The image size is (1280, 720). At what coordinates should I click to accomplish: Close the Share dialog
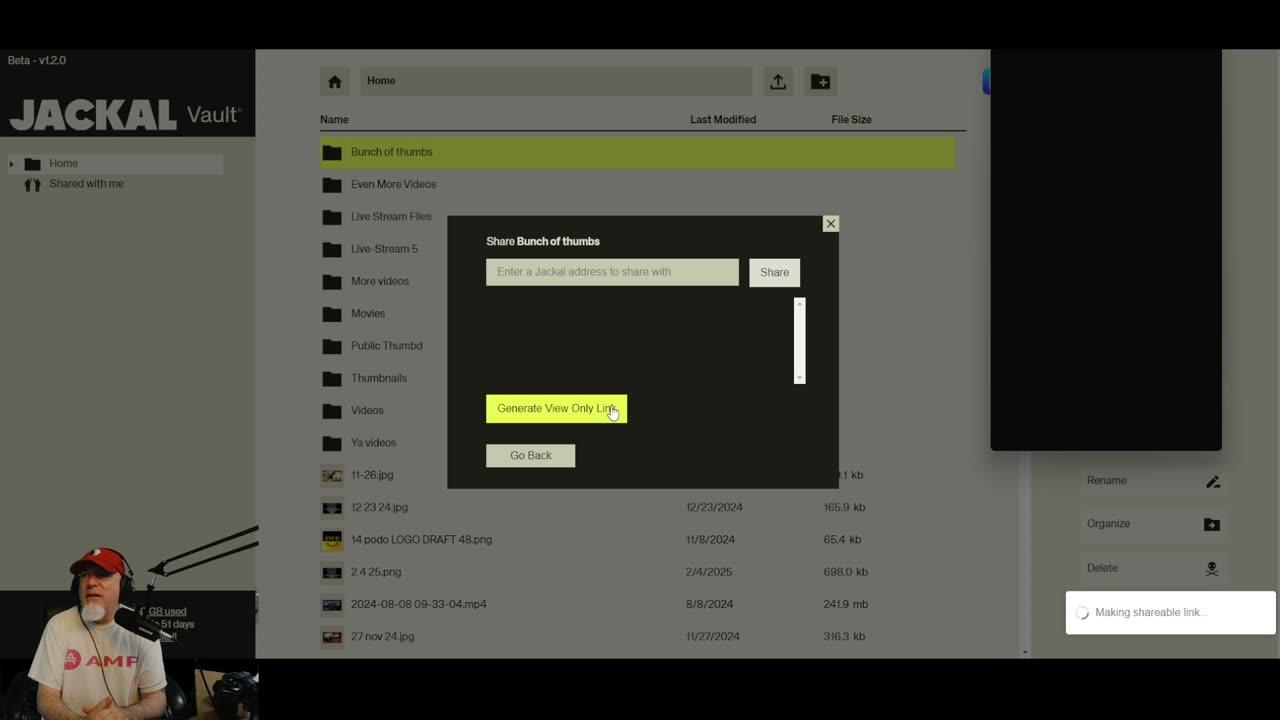pyautogui.click(x=830, y=224)
